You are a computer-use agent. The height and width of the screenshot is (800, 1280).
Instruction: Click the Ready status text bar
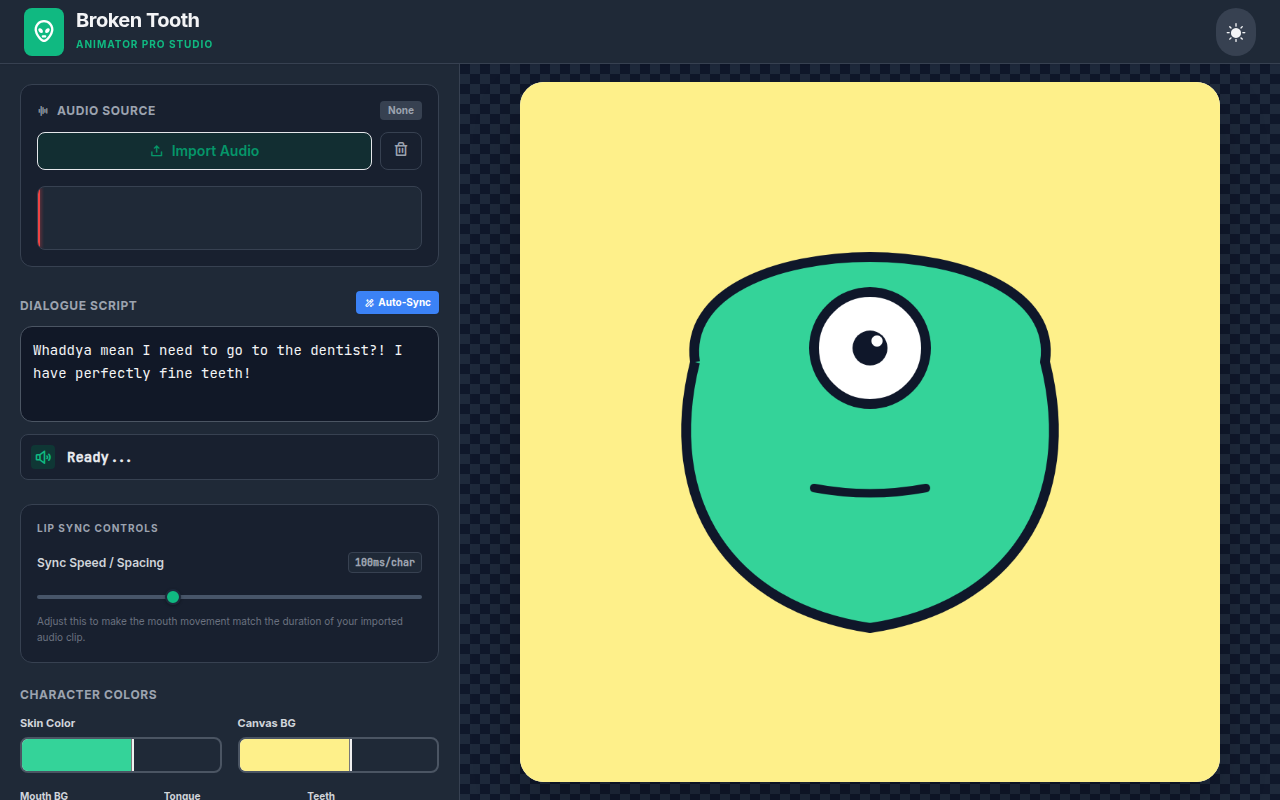click(229, 457)
